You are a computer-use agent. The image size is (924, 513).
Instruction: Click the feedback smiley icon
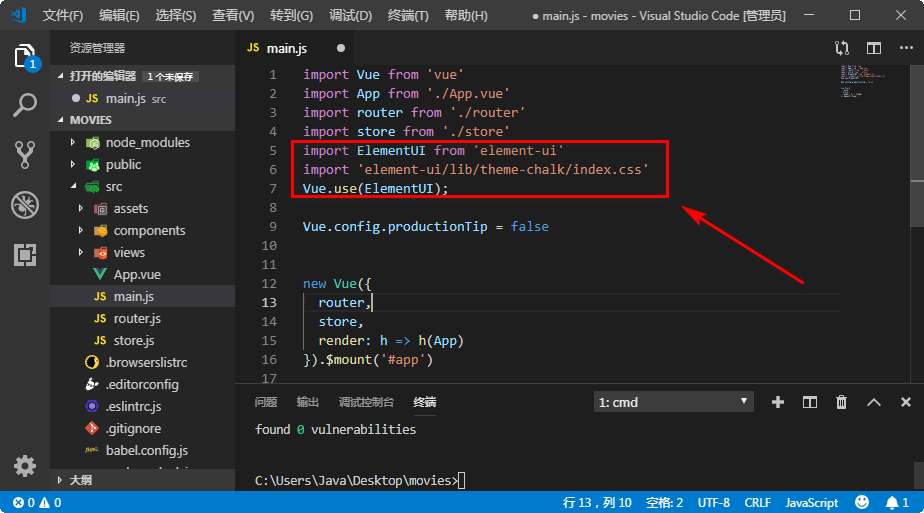(x=862, y=502)
